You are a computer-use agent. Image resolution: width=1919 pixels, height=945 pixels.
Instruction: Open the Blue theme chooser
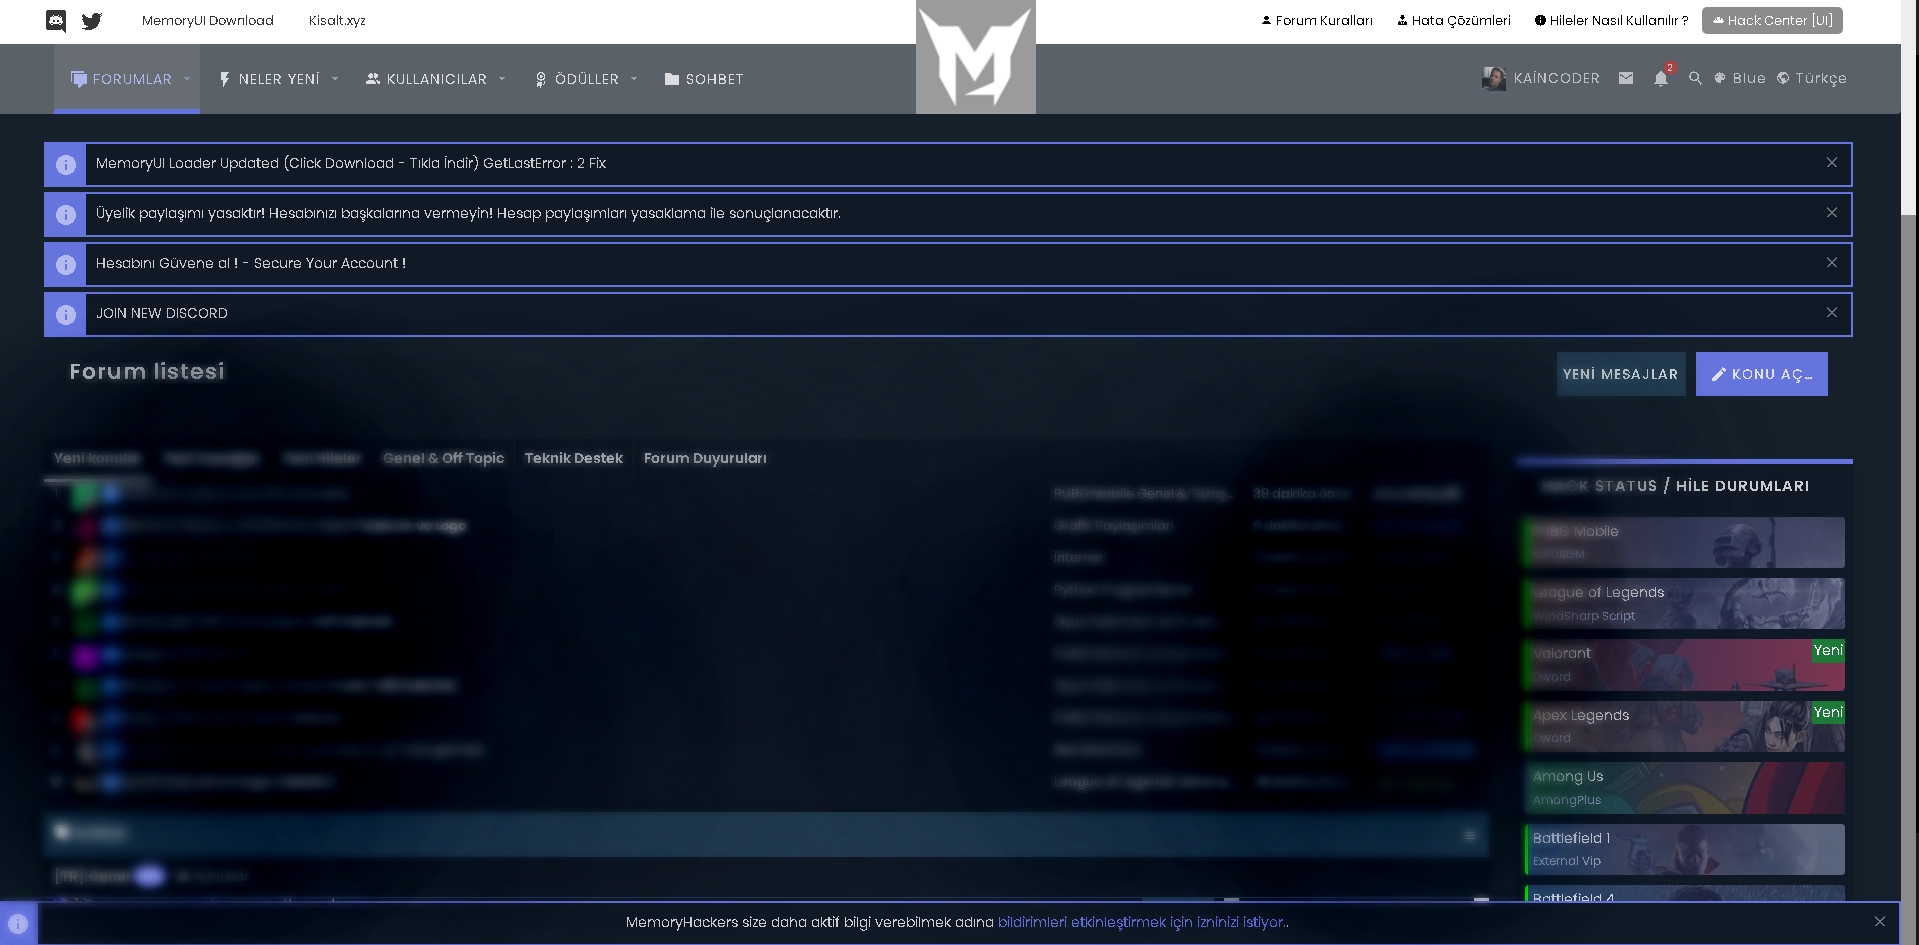tap(1740, 78)
